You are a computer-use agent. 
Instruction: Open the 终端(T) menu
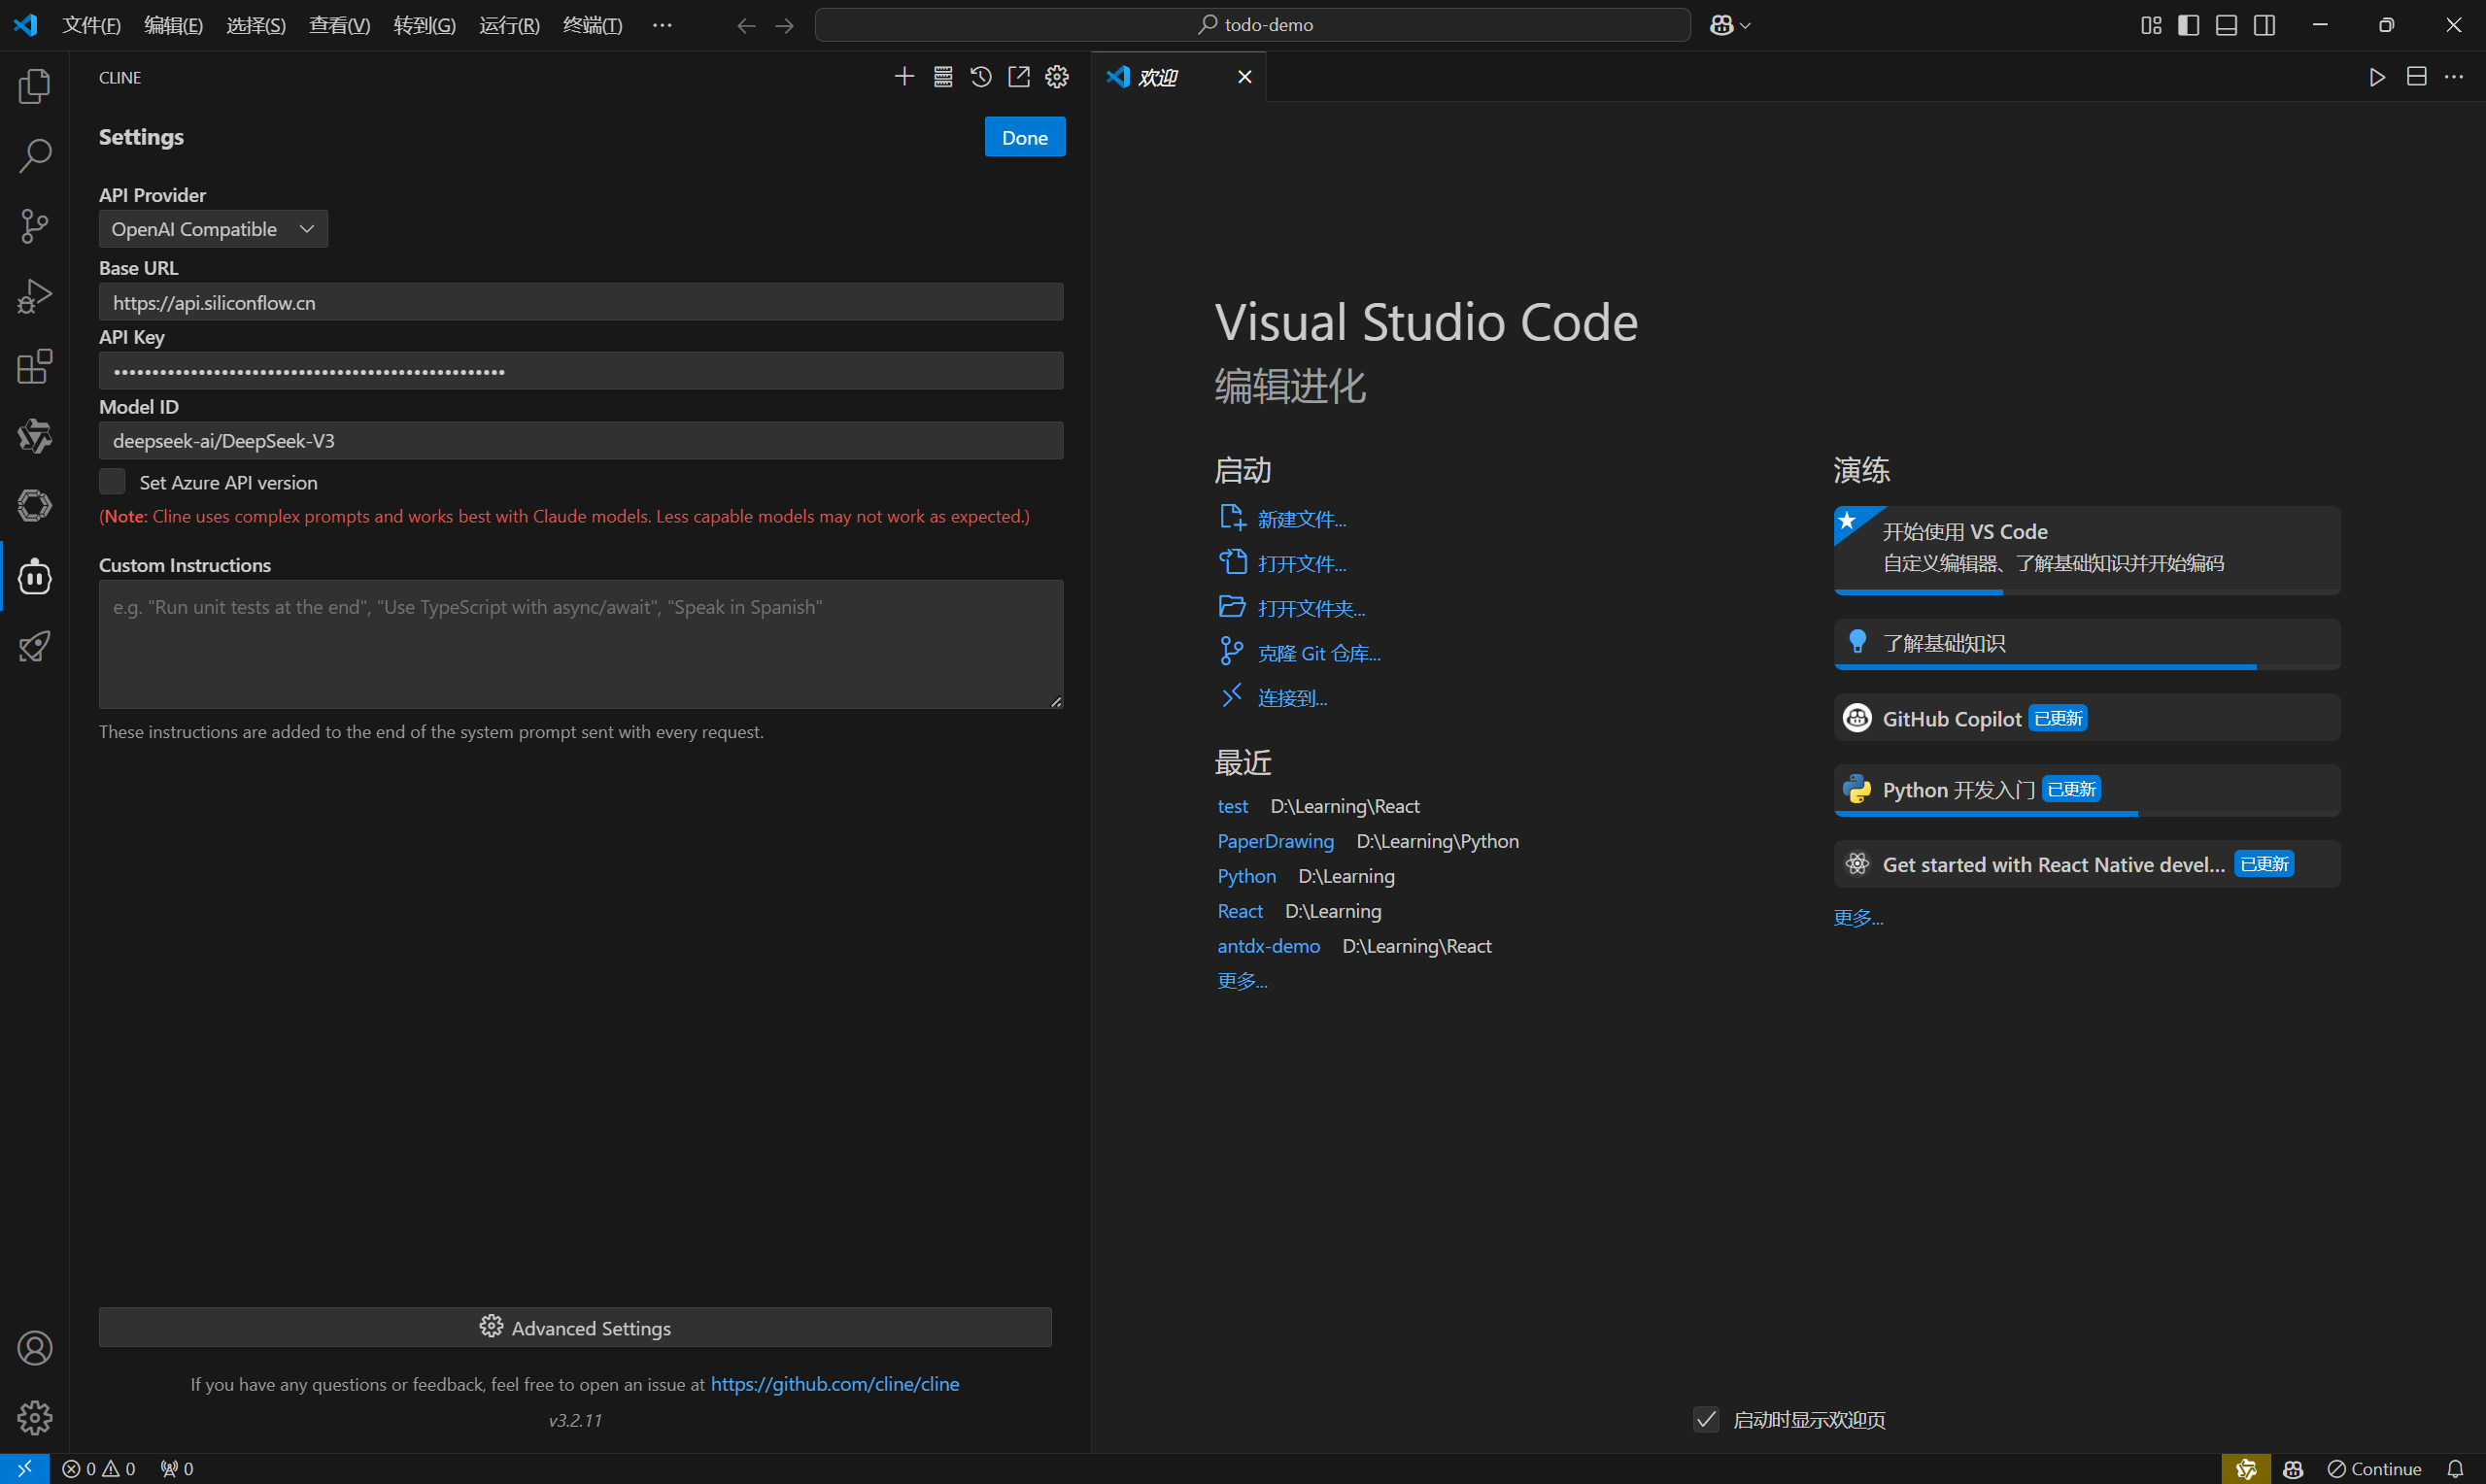coord(592,25)
